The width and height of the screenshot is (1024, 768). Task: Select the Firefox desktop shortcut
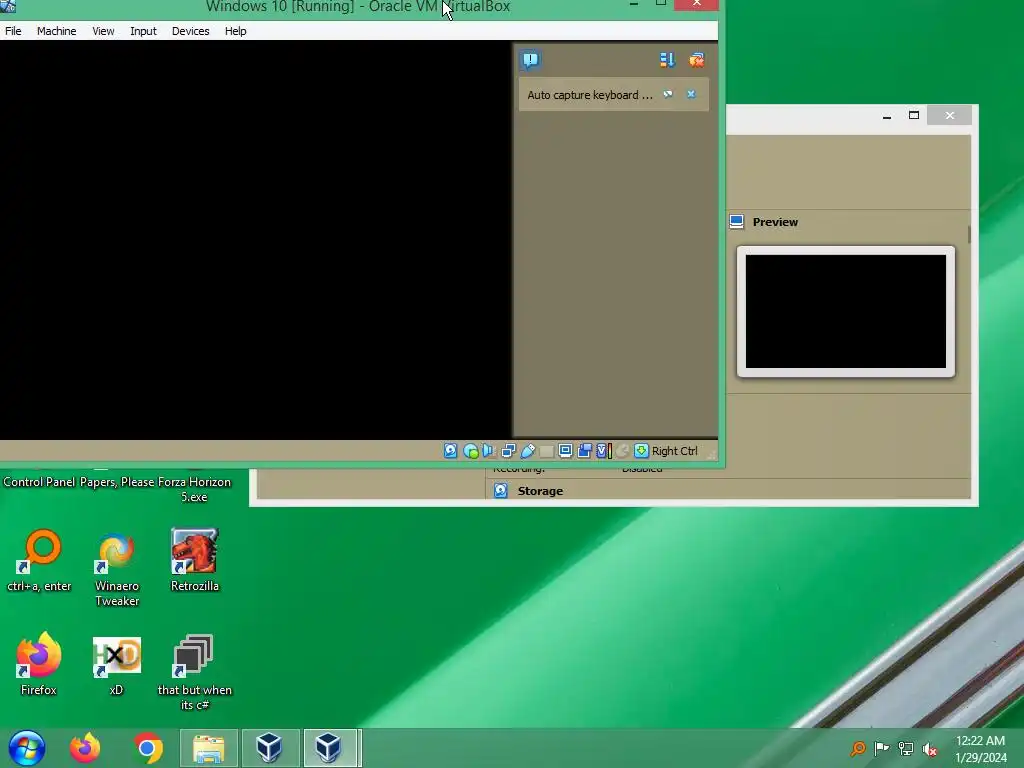(x=39, y=664)
